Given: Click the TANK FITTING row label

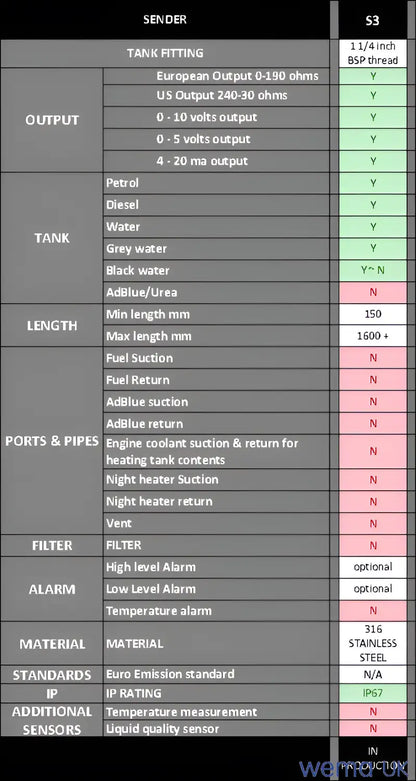Looking at the screenshot, I should pyautogui.click(x=165, y=53).
